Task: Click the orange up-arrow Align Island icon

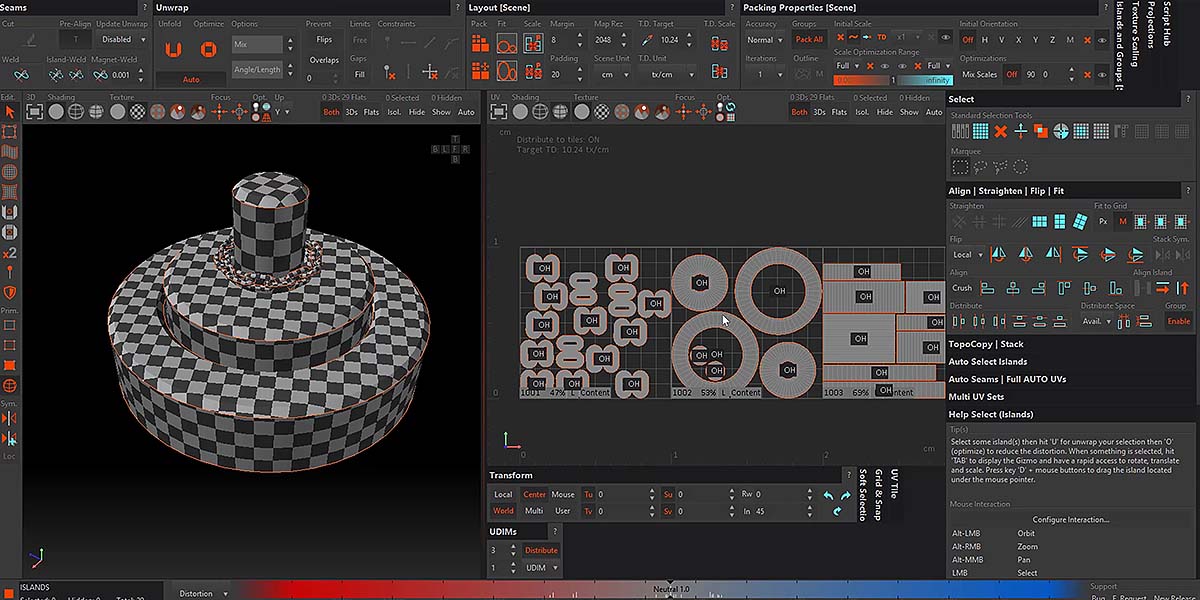Action: 1182,288
